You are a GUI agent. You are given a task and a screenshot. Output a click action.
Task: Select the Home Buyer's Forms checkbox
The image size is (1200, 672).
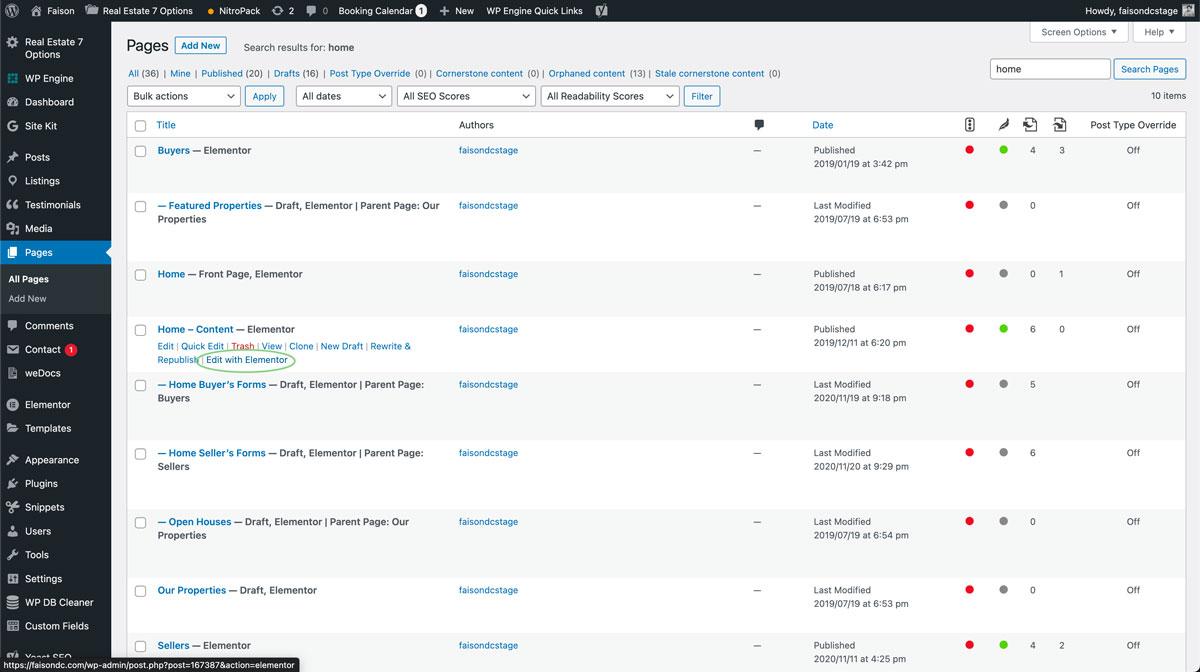(x=140, y=385)
